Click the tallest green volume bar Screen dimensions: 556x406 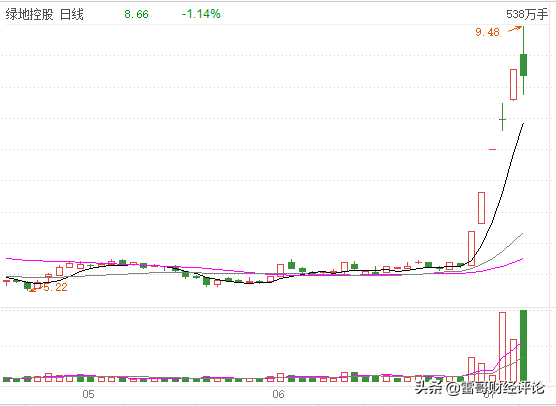click(523, 346)
